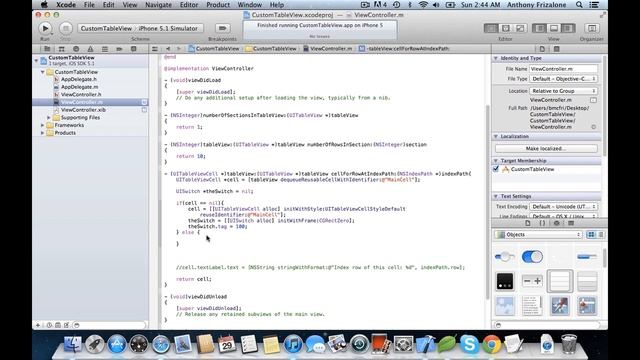
Task: Open the related files menu in jump bar
Action: point(155,49)
